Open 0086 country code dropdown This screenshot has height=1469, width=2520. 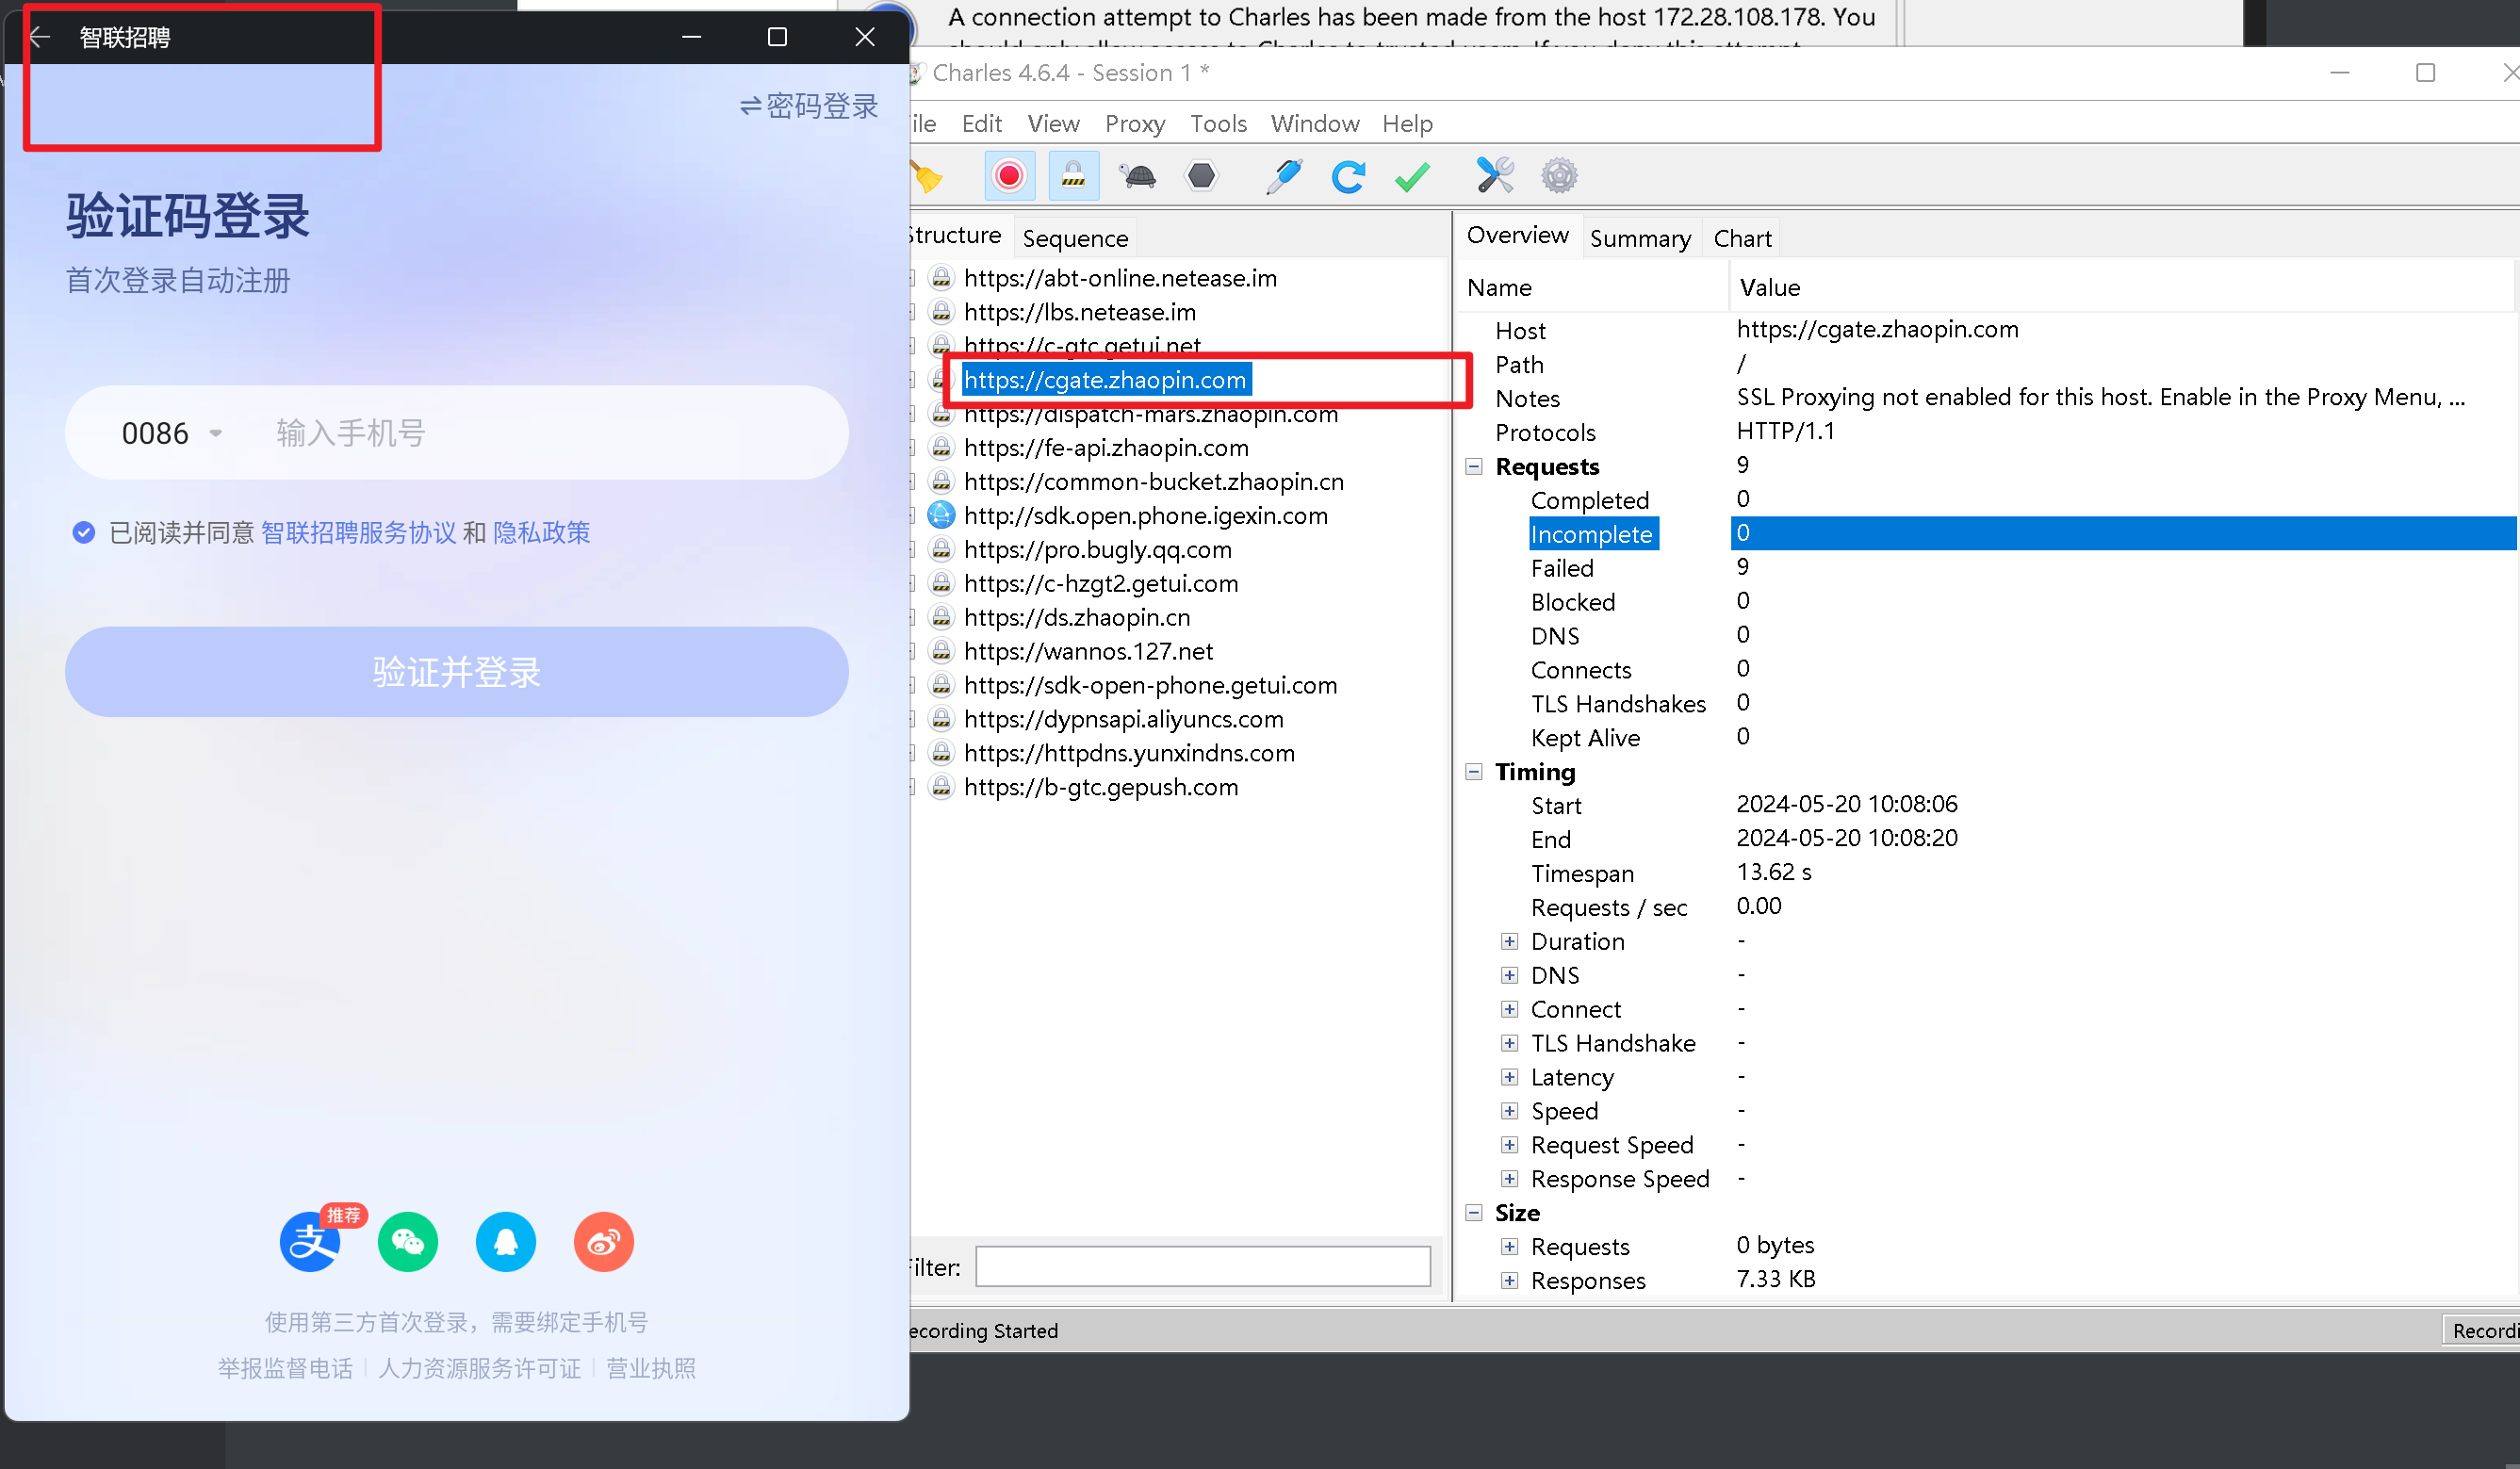[171, 433]
